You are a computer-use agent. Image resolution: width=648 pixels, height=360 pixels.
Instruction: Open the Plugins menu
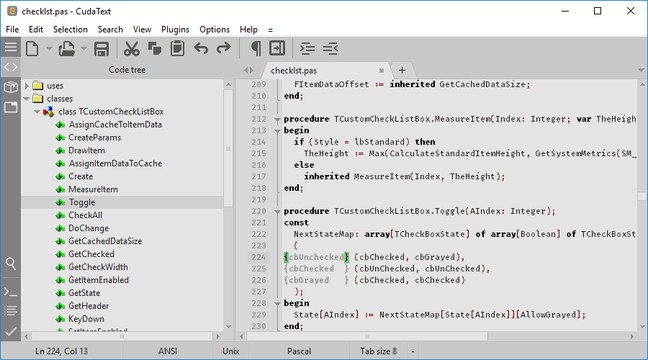(175, 29)
